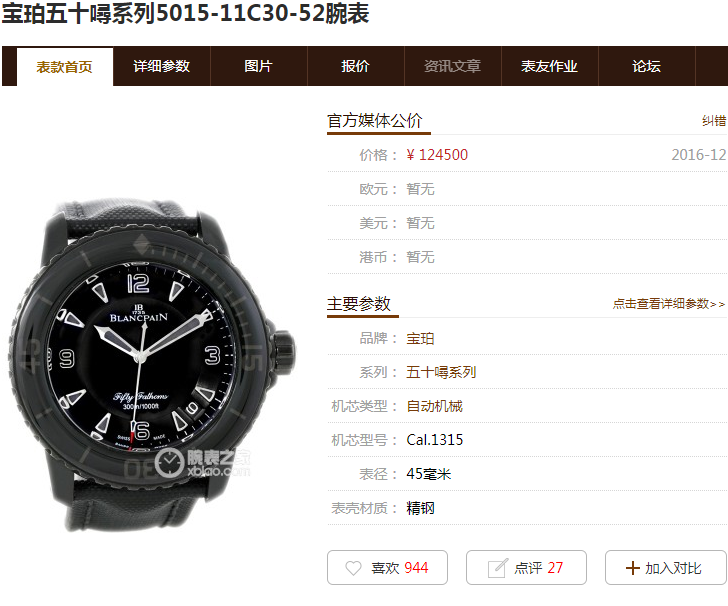
Task: Click the 点评 27 button
Action: [x=526, y=568]
